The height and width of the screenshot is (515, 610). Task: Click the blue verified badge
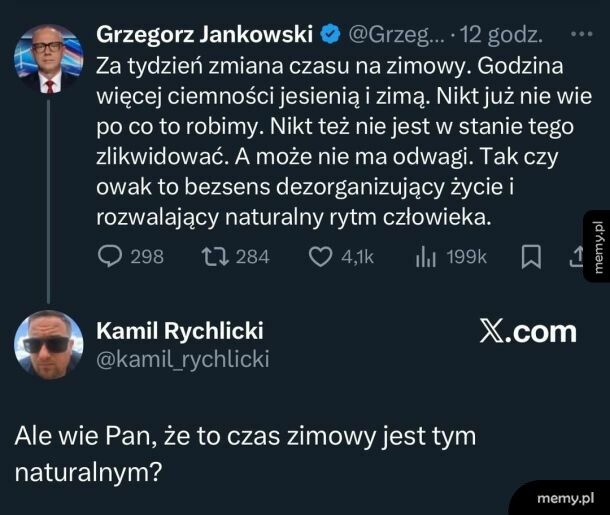point(327,35)
